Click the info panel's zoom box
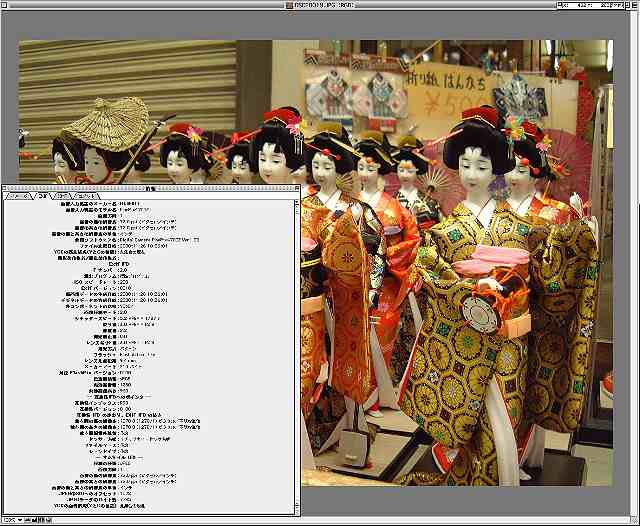Viewport: 640px width, 526px height. 297,188
